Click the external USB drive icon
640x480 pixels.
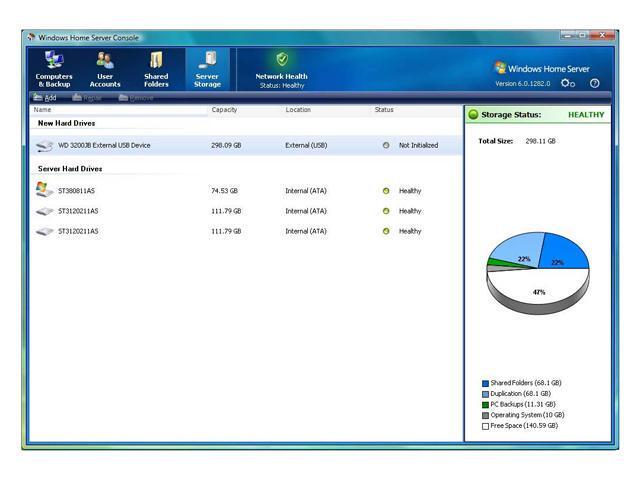(x=44, y=145)
